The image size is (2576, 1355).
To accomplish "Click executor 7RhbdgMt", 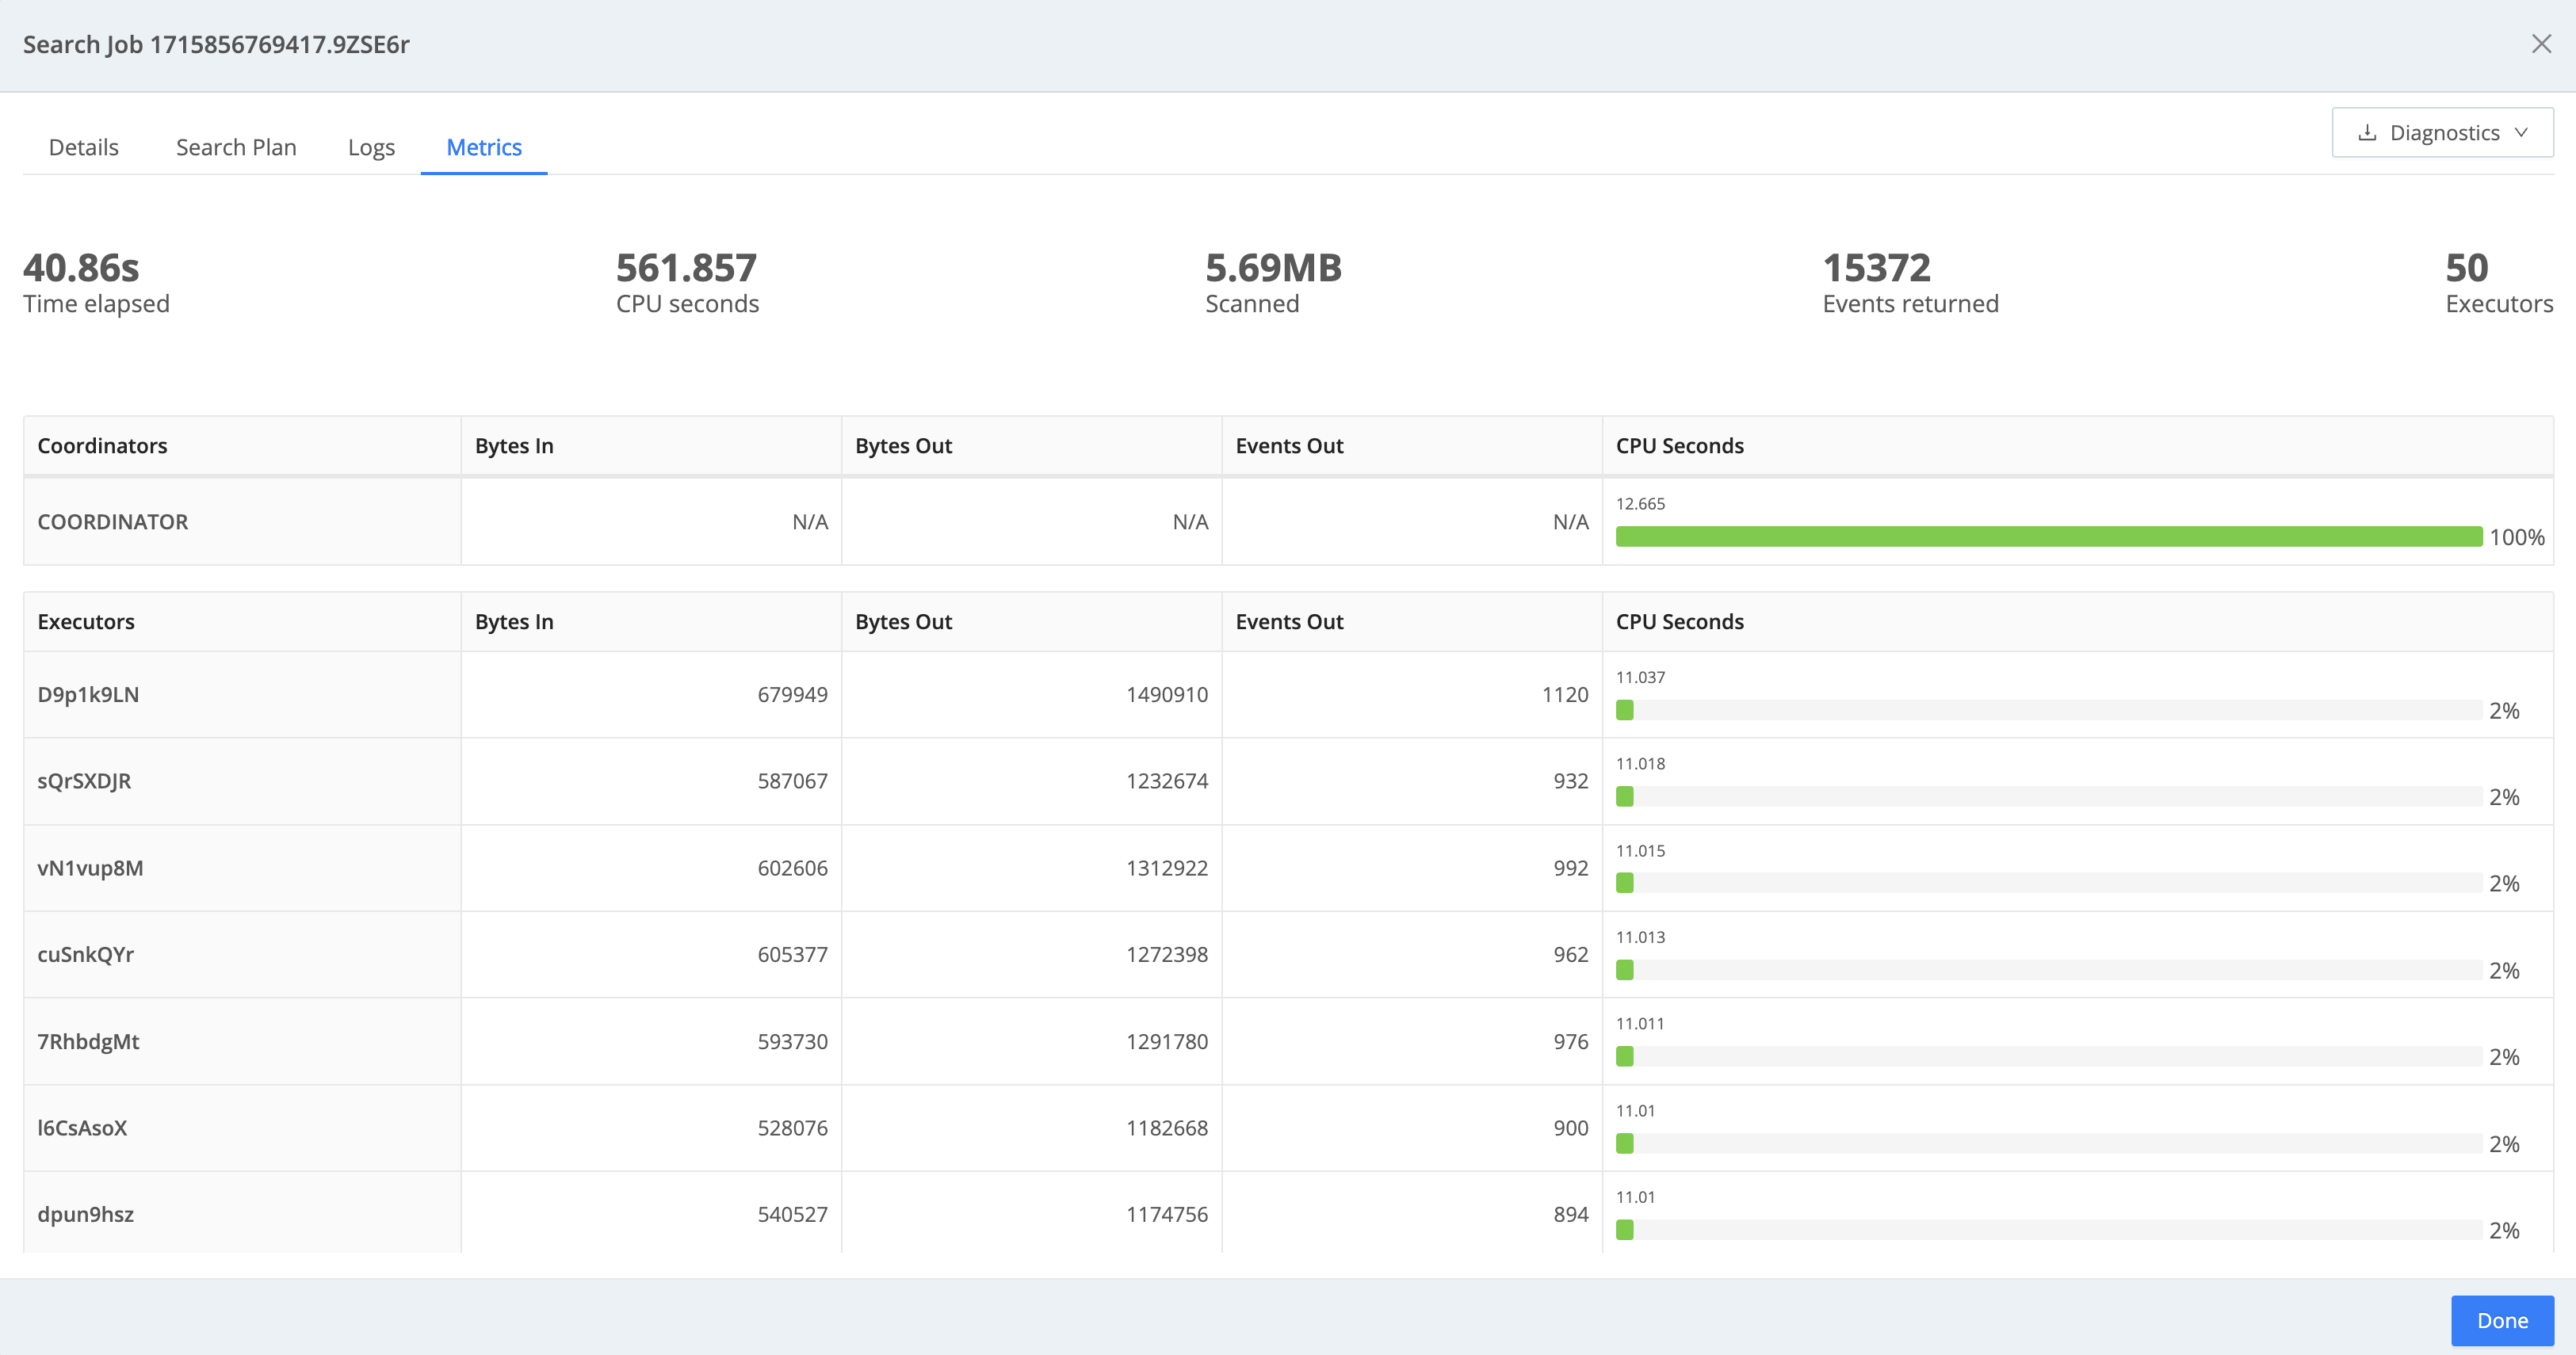I will click(x=88, y=1041).
